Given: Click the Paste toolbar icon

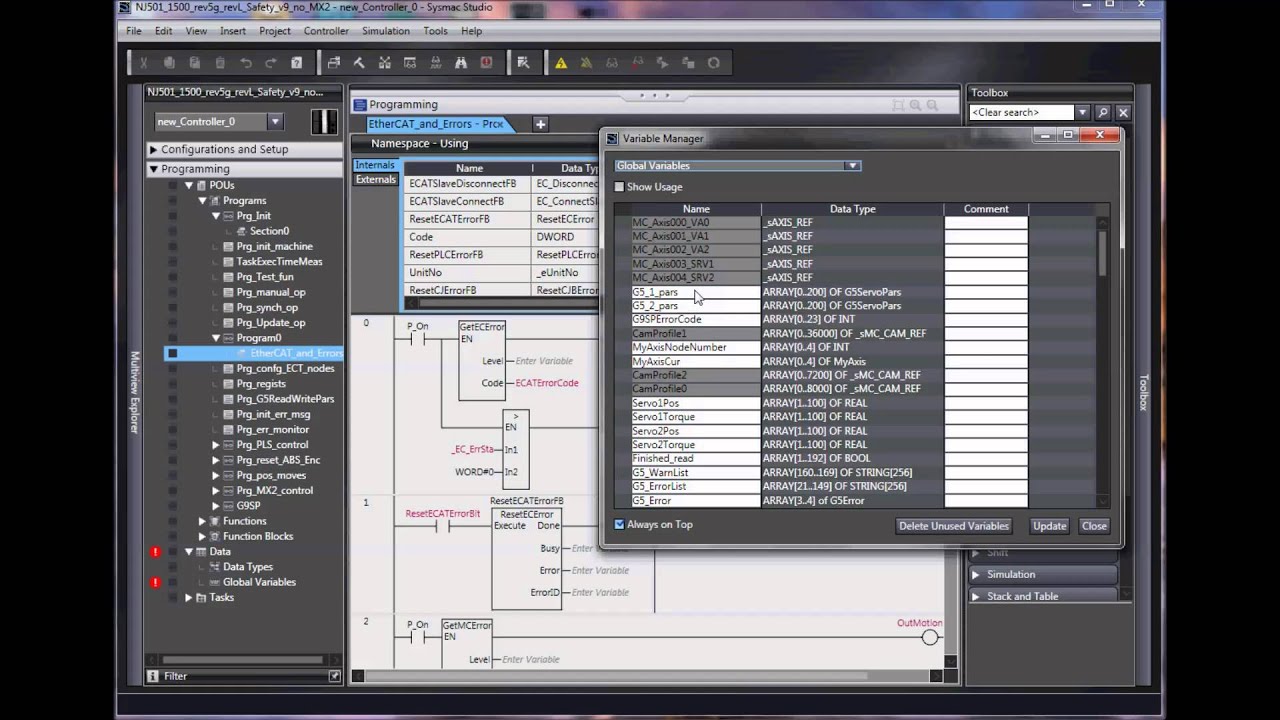Looking at the screenshot, I should tap(195, 63).
